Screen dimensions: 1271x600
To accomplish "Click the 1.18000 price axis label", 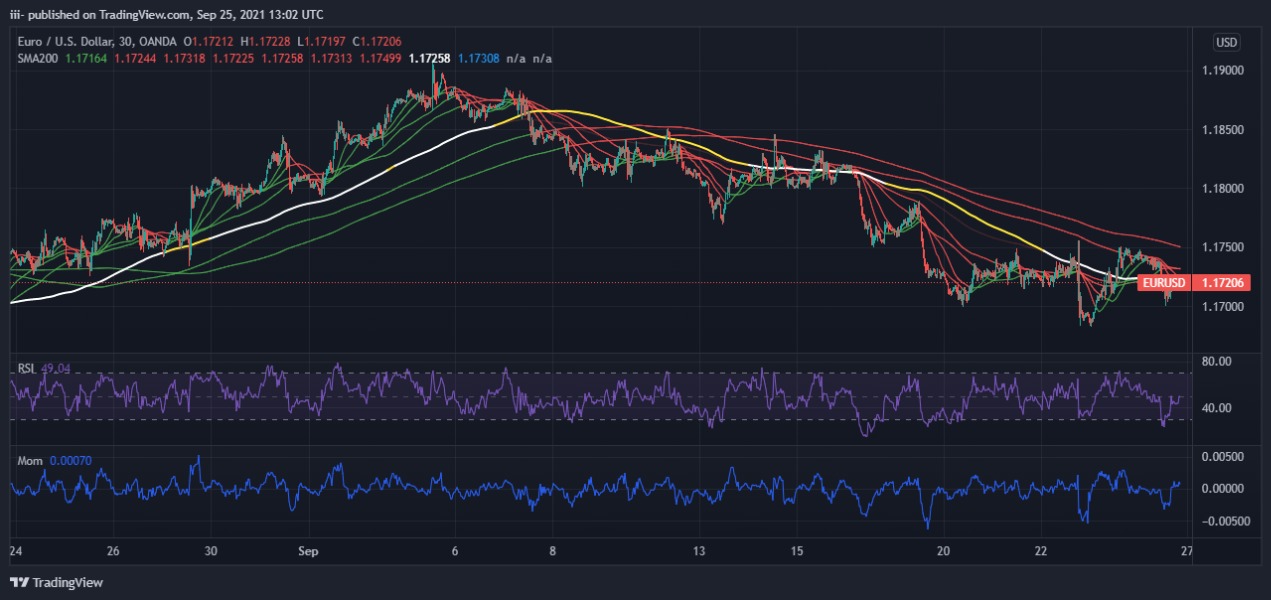I will click(1222, 189).
